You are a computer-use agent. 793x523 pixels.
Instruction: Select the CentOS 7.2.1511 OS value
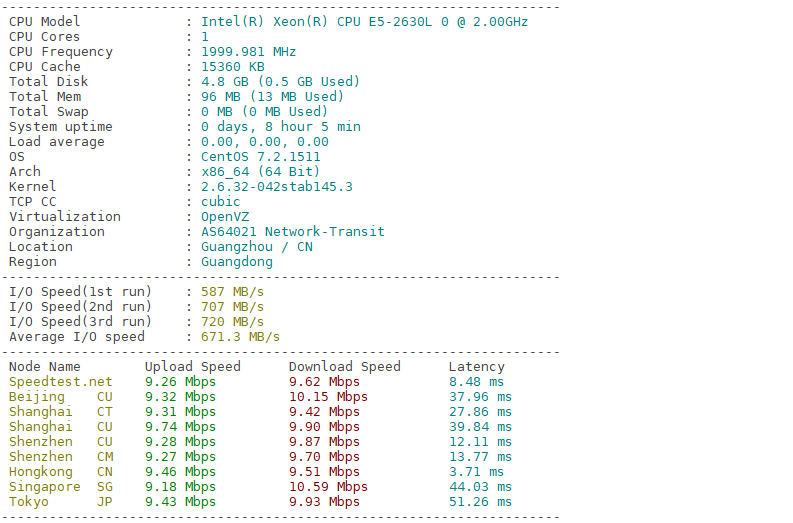pos(261,157)
